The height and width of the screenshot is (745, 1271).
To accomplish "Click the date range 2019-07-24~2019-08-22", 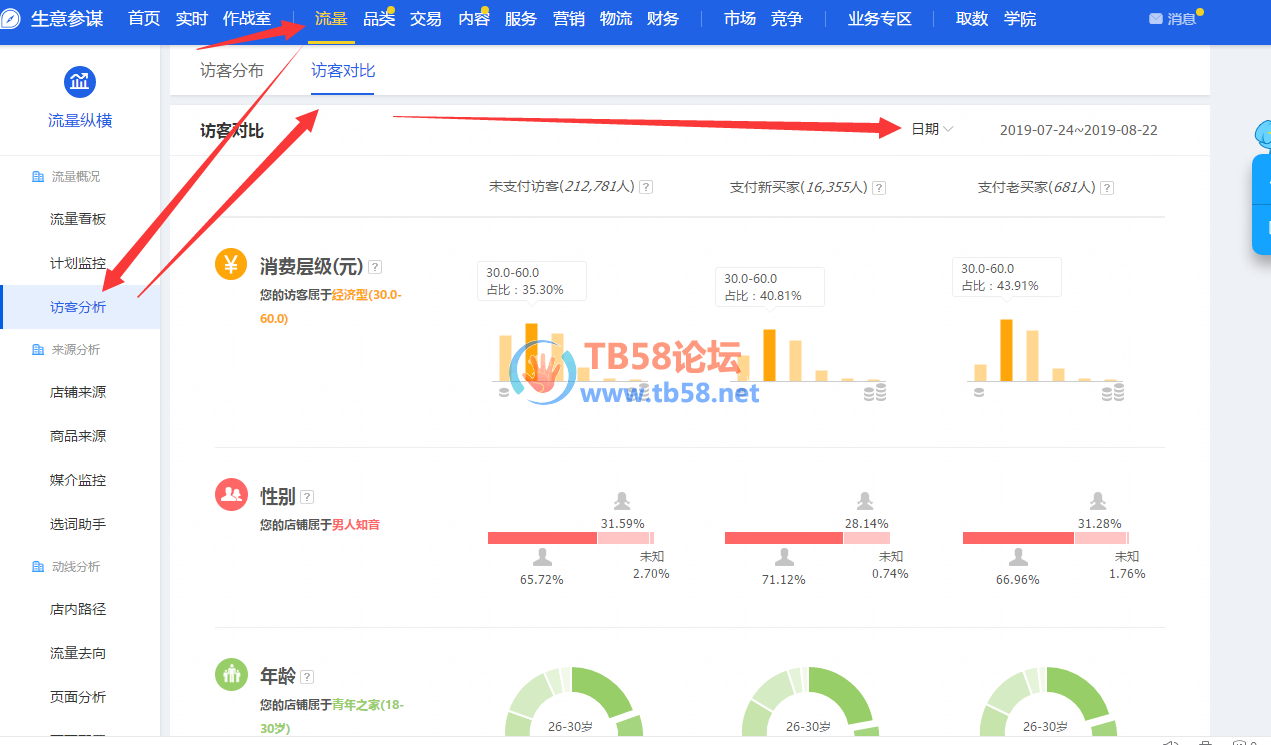I will 1078,130.
